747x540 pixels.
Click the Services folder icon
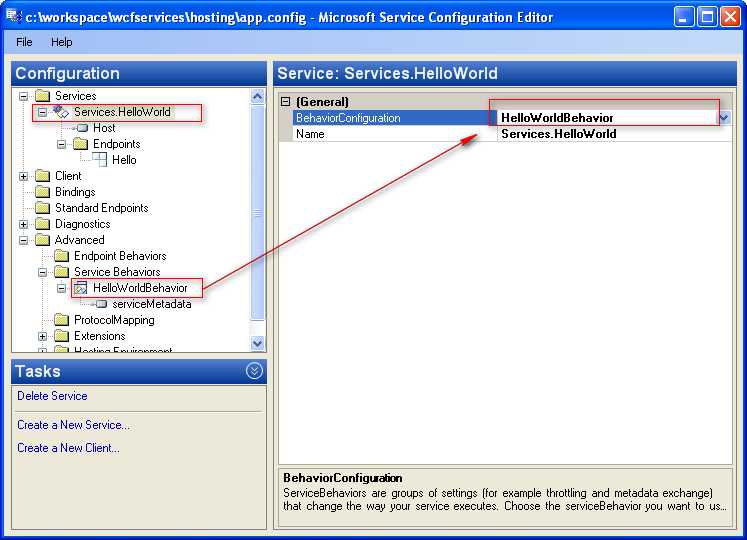point(42,96)
